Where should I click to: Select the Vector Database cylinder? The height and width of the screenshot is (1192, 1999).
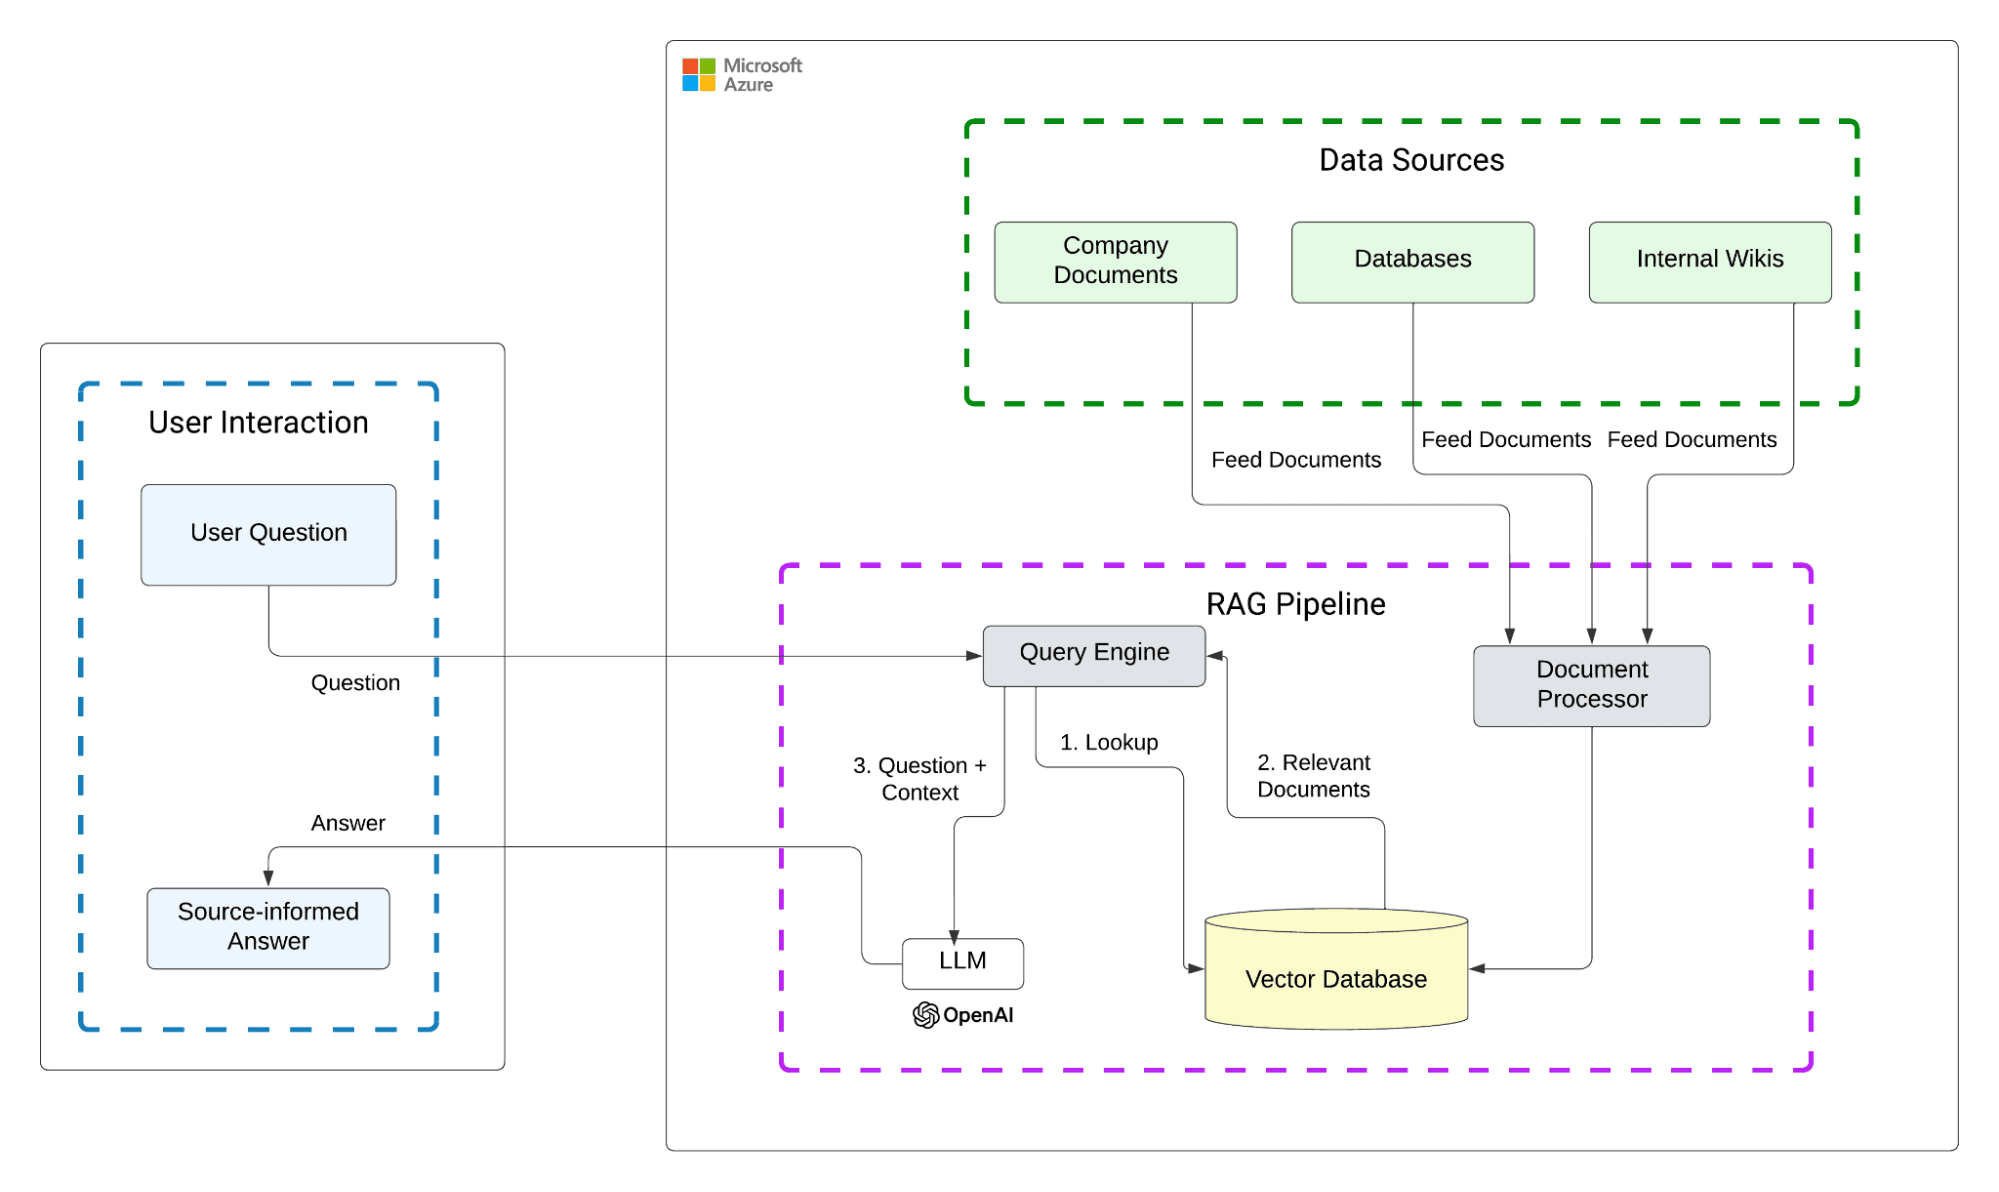coord(1336,968)
